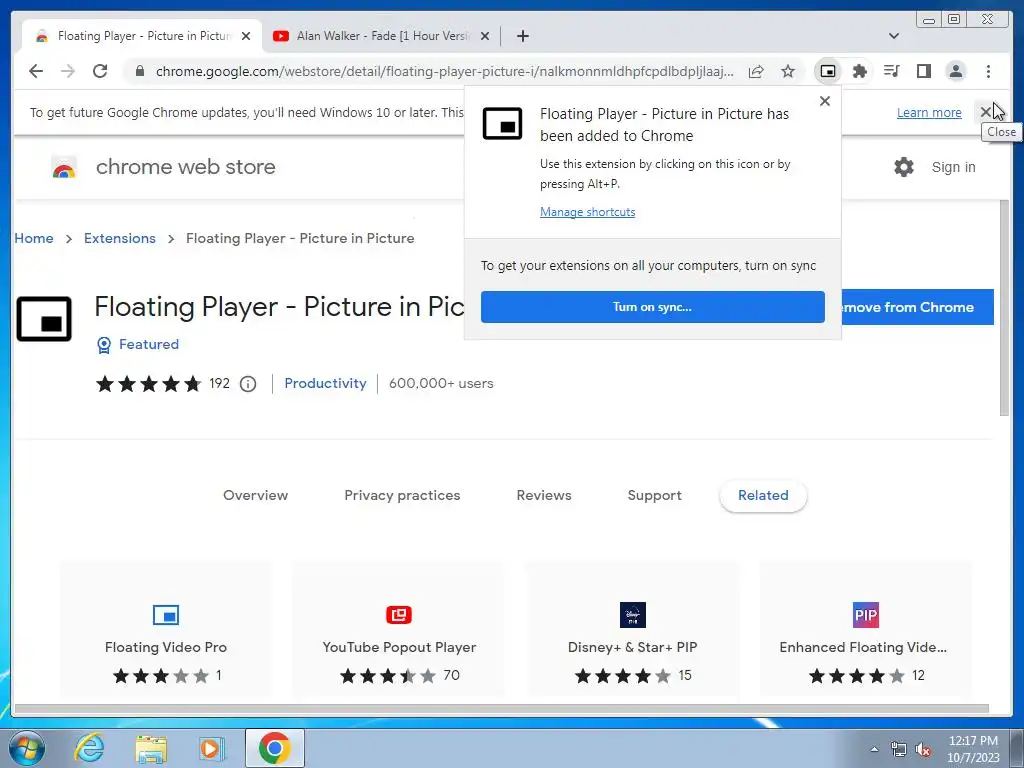Open the Windows Start menu
The height and width of the screenshot is (768, 1024).
point(27,748)
